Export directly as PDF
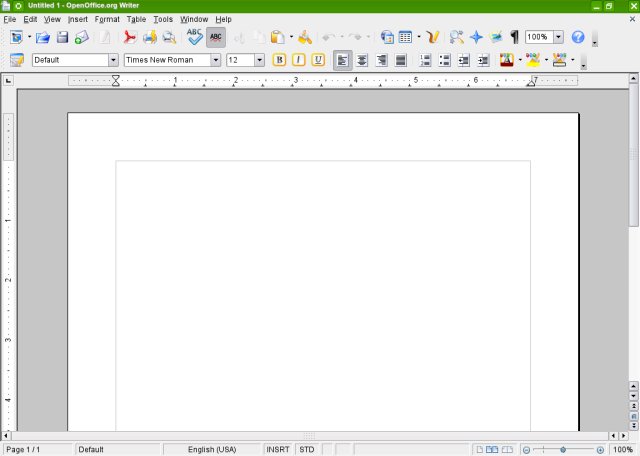Viewport: 640px width, 456px height. coord(129,37)
